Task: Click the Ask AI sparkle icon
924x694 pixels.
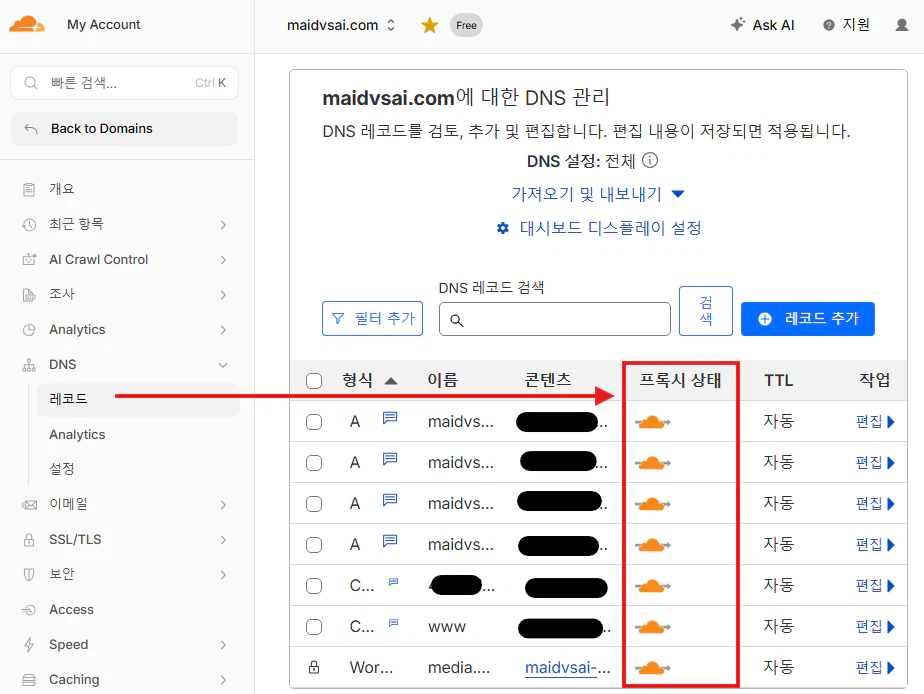Action: [x=737, y=25]
